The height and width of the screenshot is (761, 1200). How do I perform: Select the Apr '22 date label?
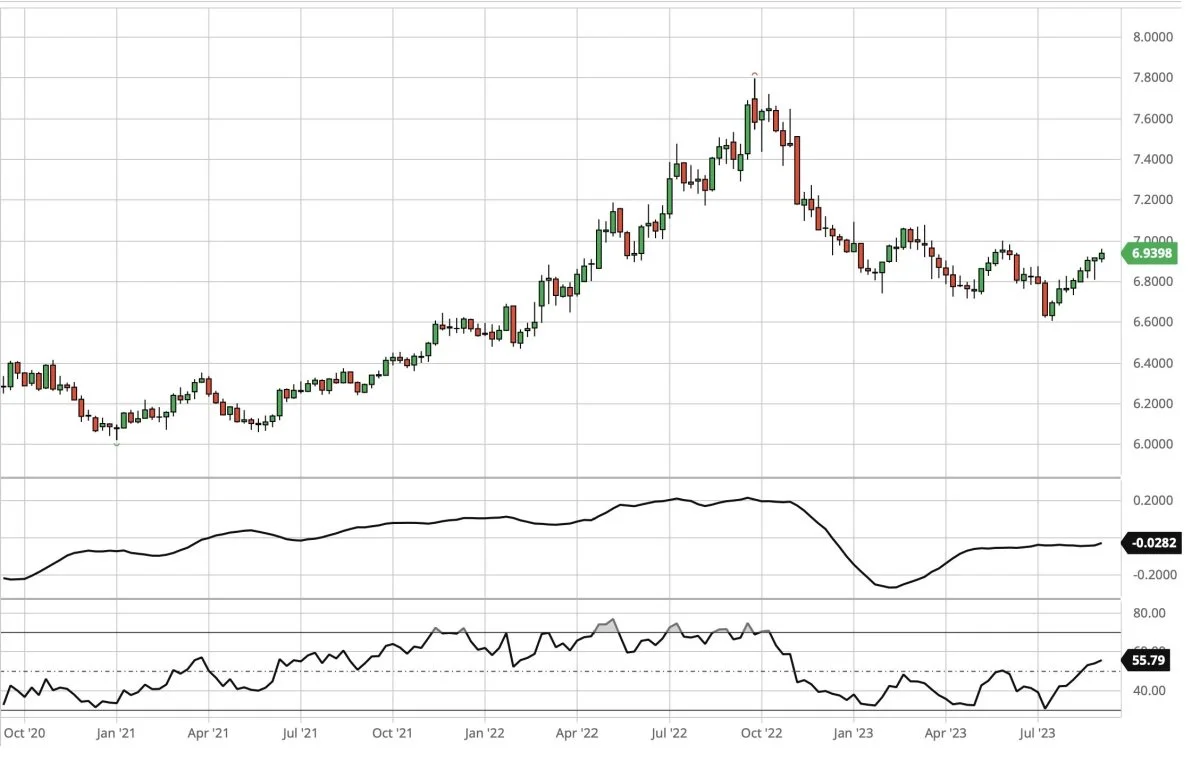(576, 733)
